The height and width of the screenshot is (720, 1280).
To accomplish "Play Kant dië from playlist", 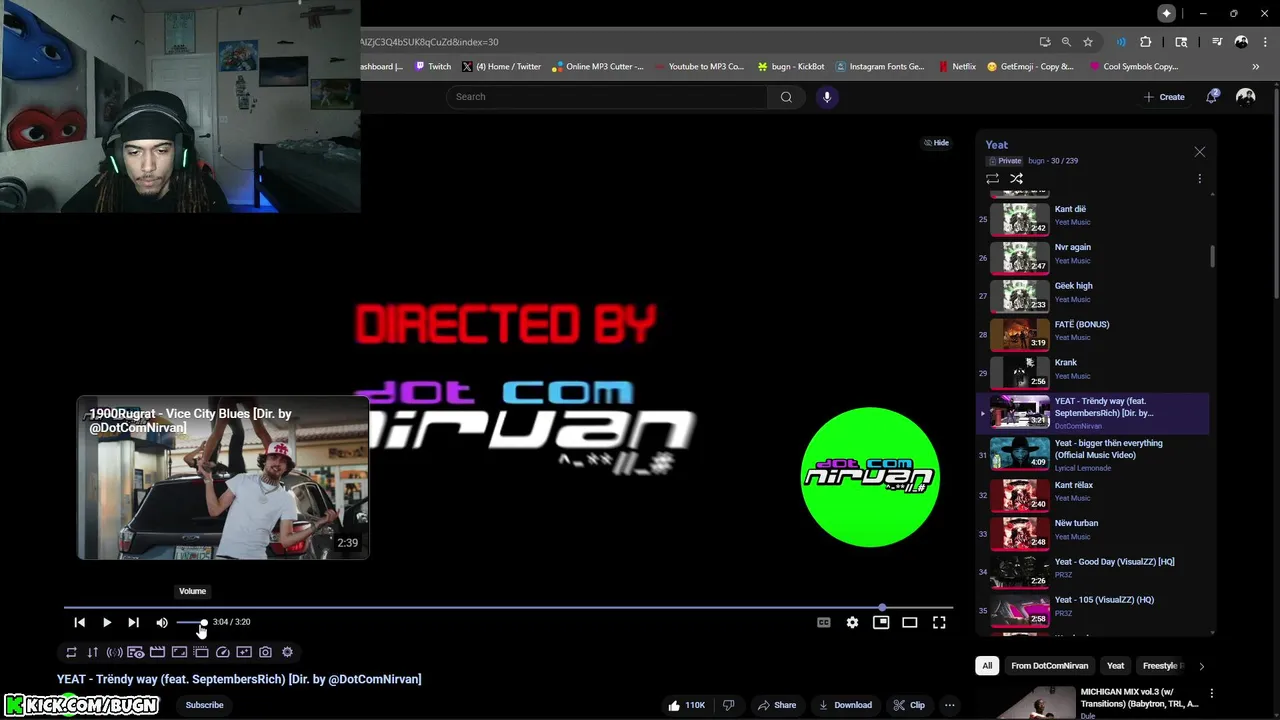I will pyautogui.click(x=1093, y=218).
